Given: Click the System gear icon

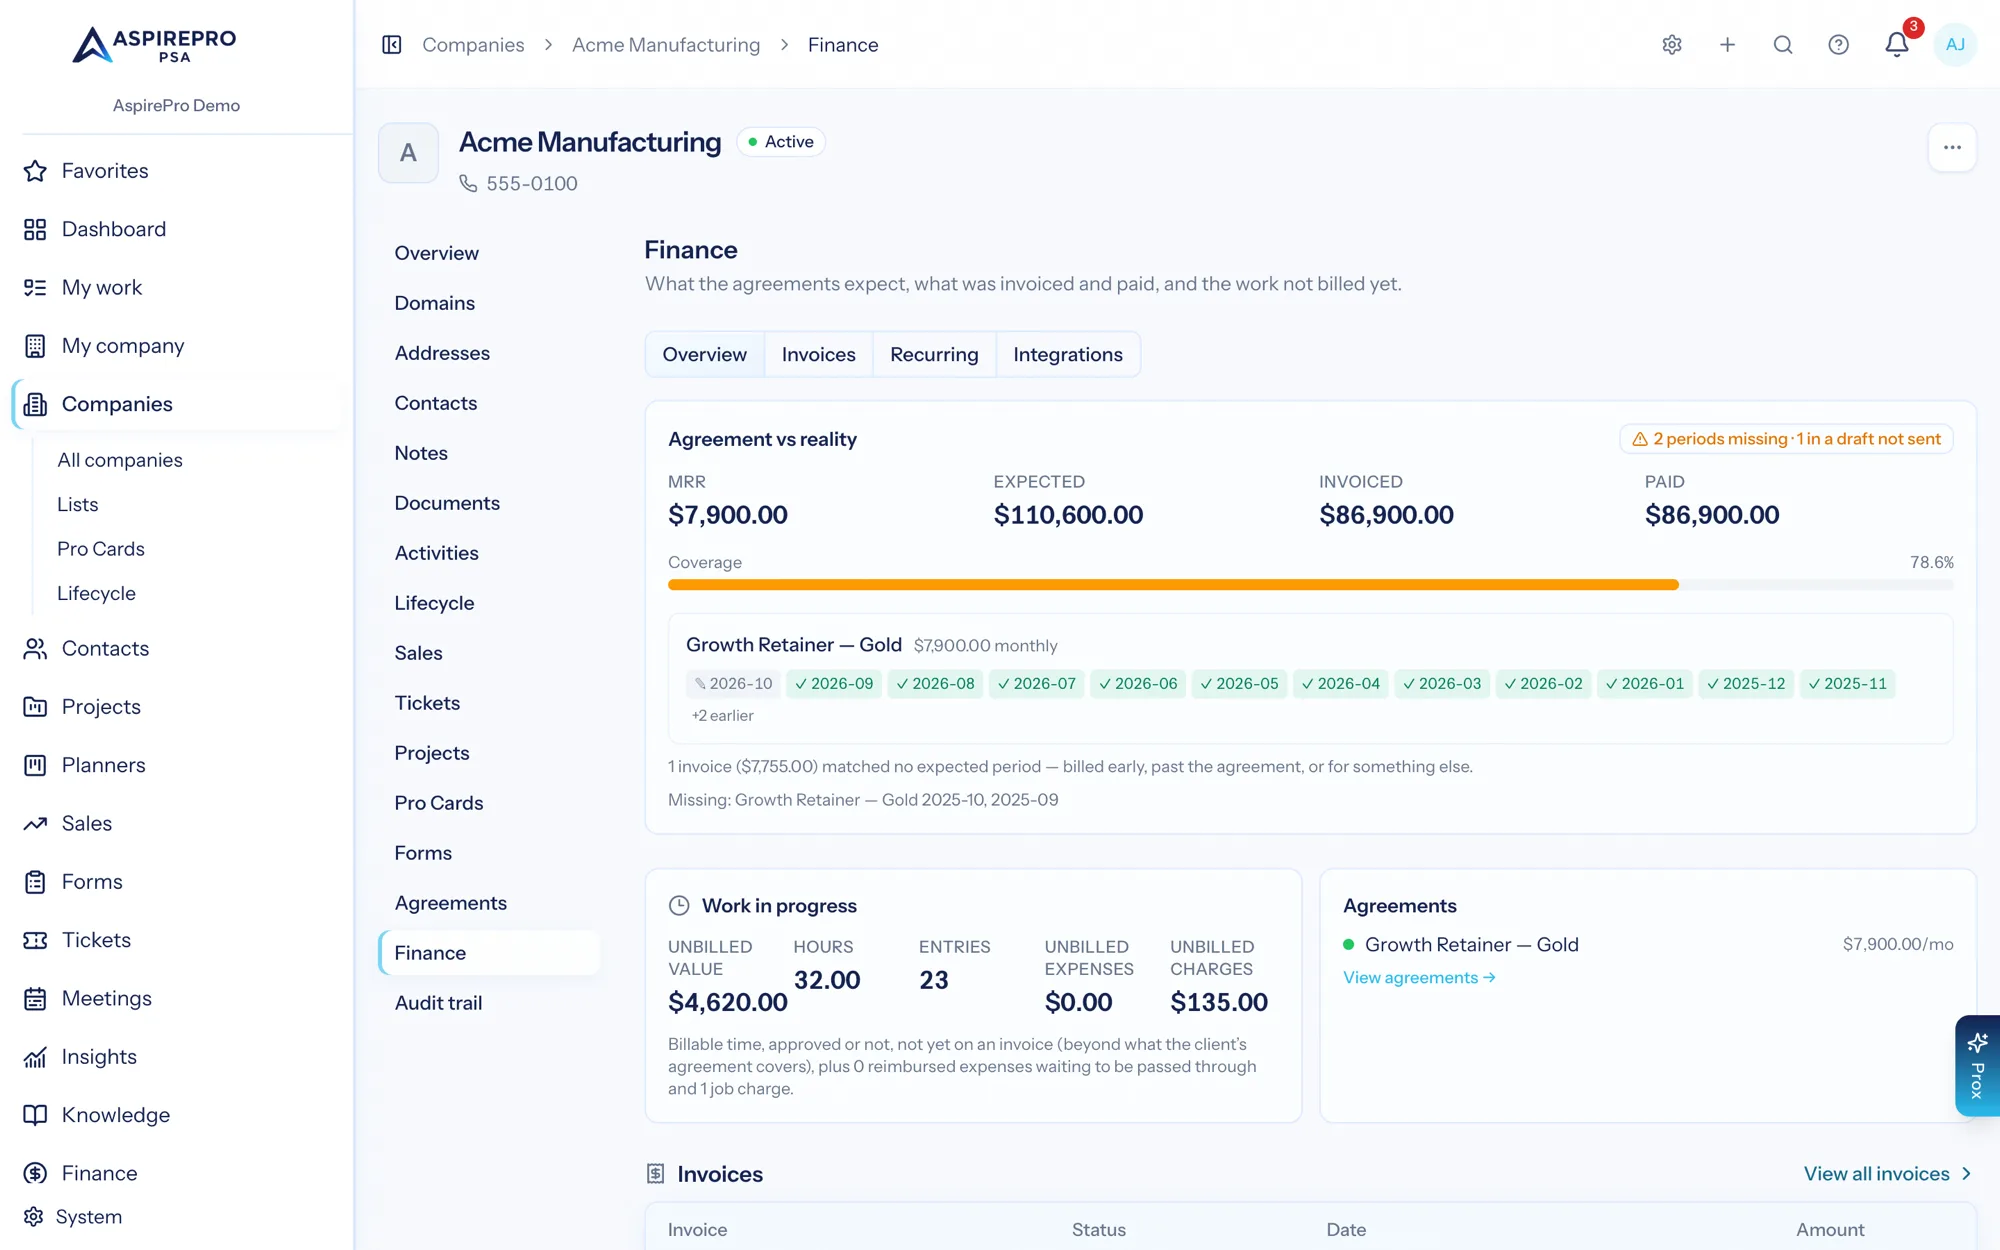Looking at the screenshot, I should pyautogui.click(x=33, y=1217).
